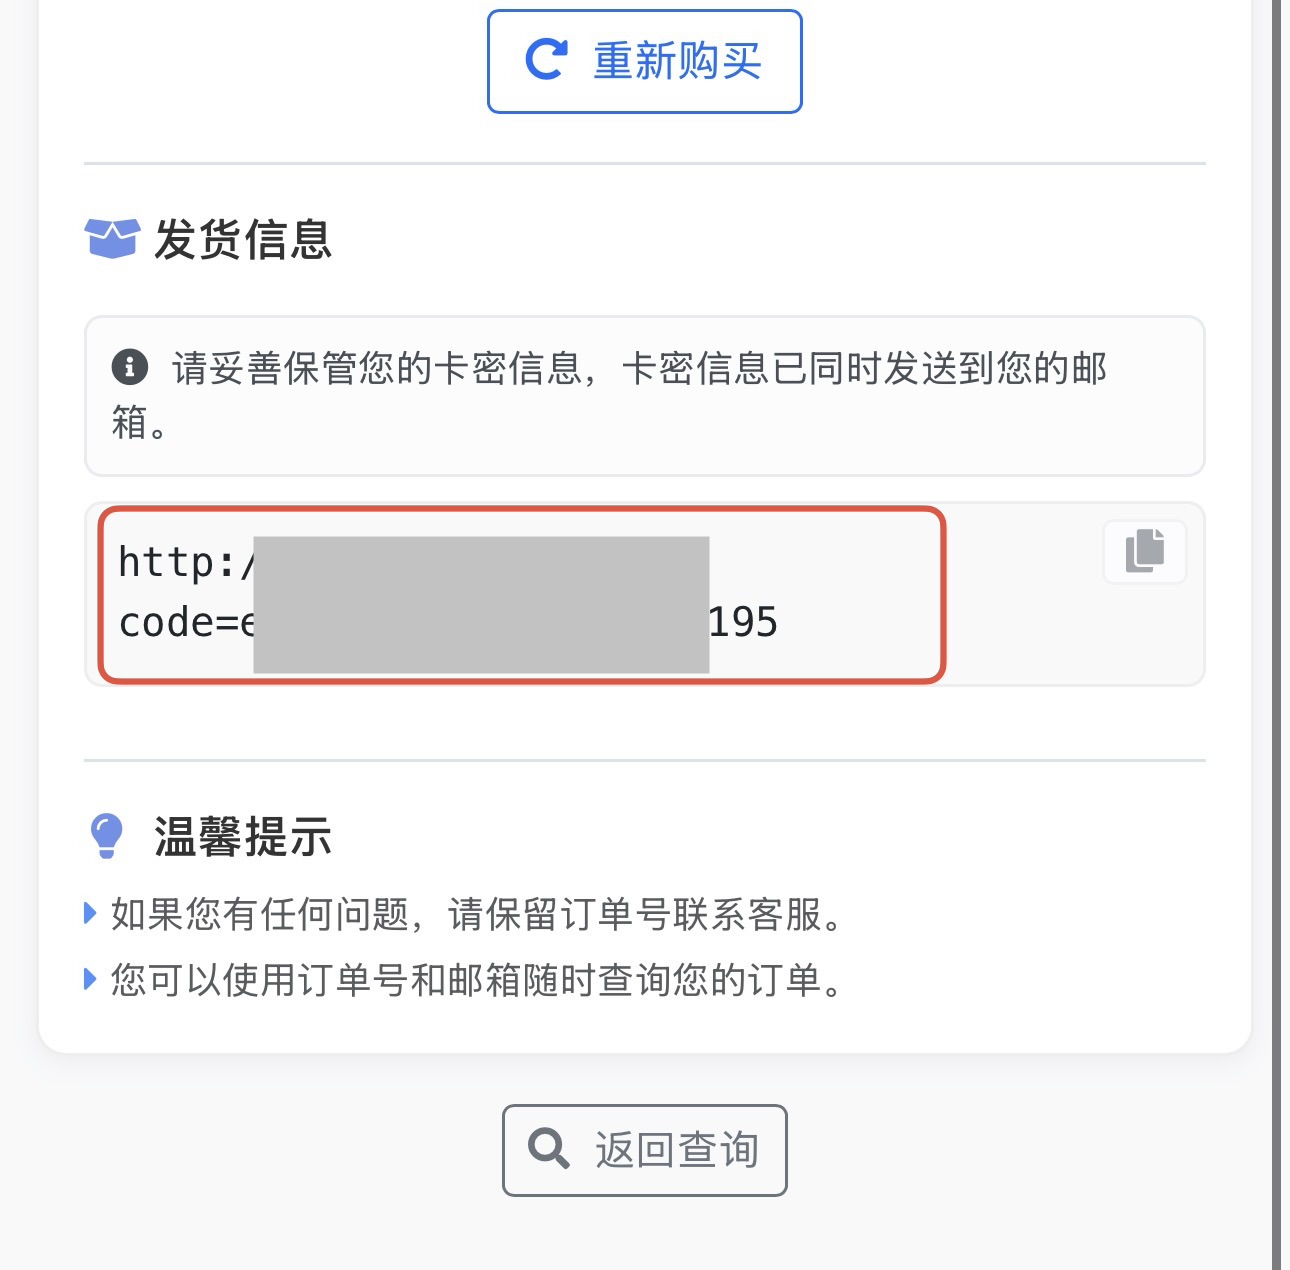Click the 温馨提示 section header
1290x1270 pixels.
[x=243, y=838]
